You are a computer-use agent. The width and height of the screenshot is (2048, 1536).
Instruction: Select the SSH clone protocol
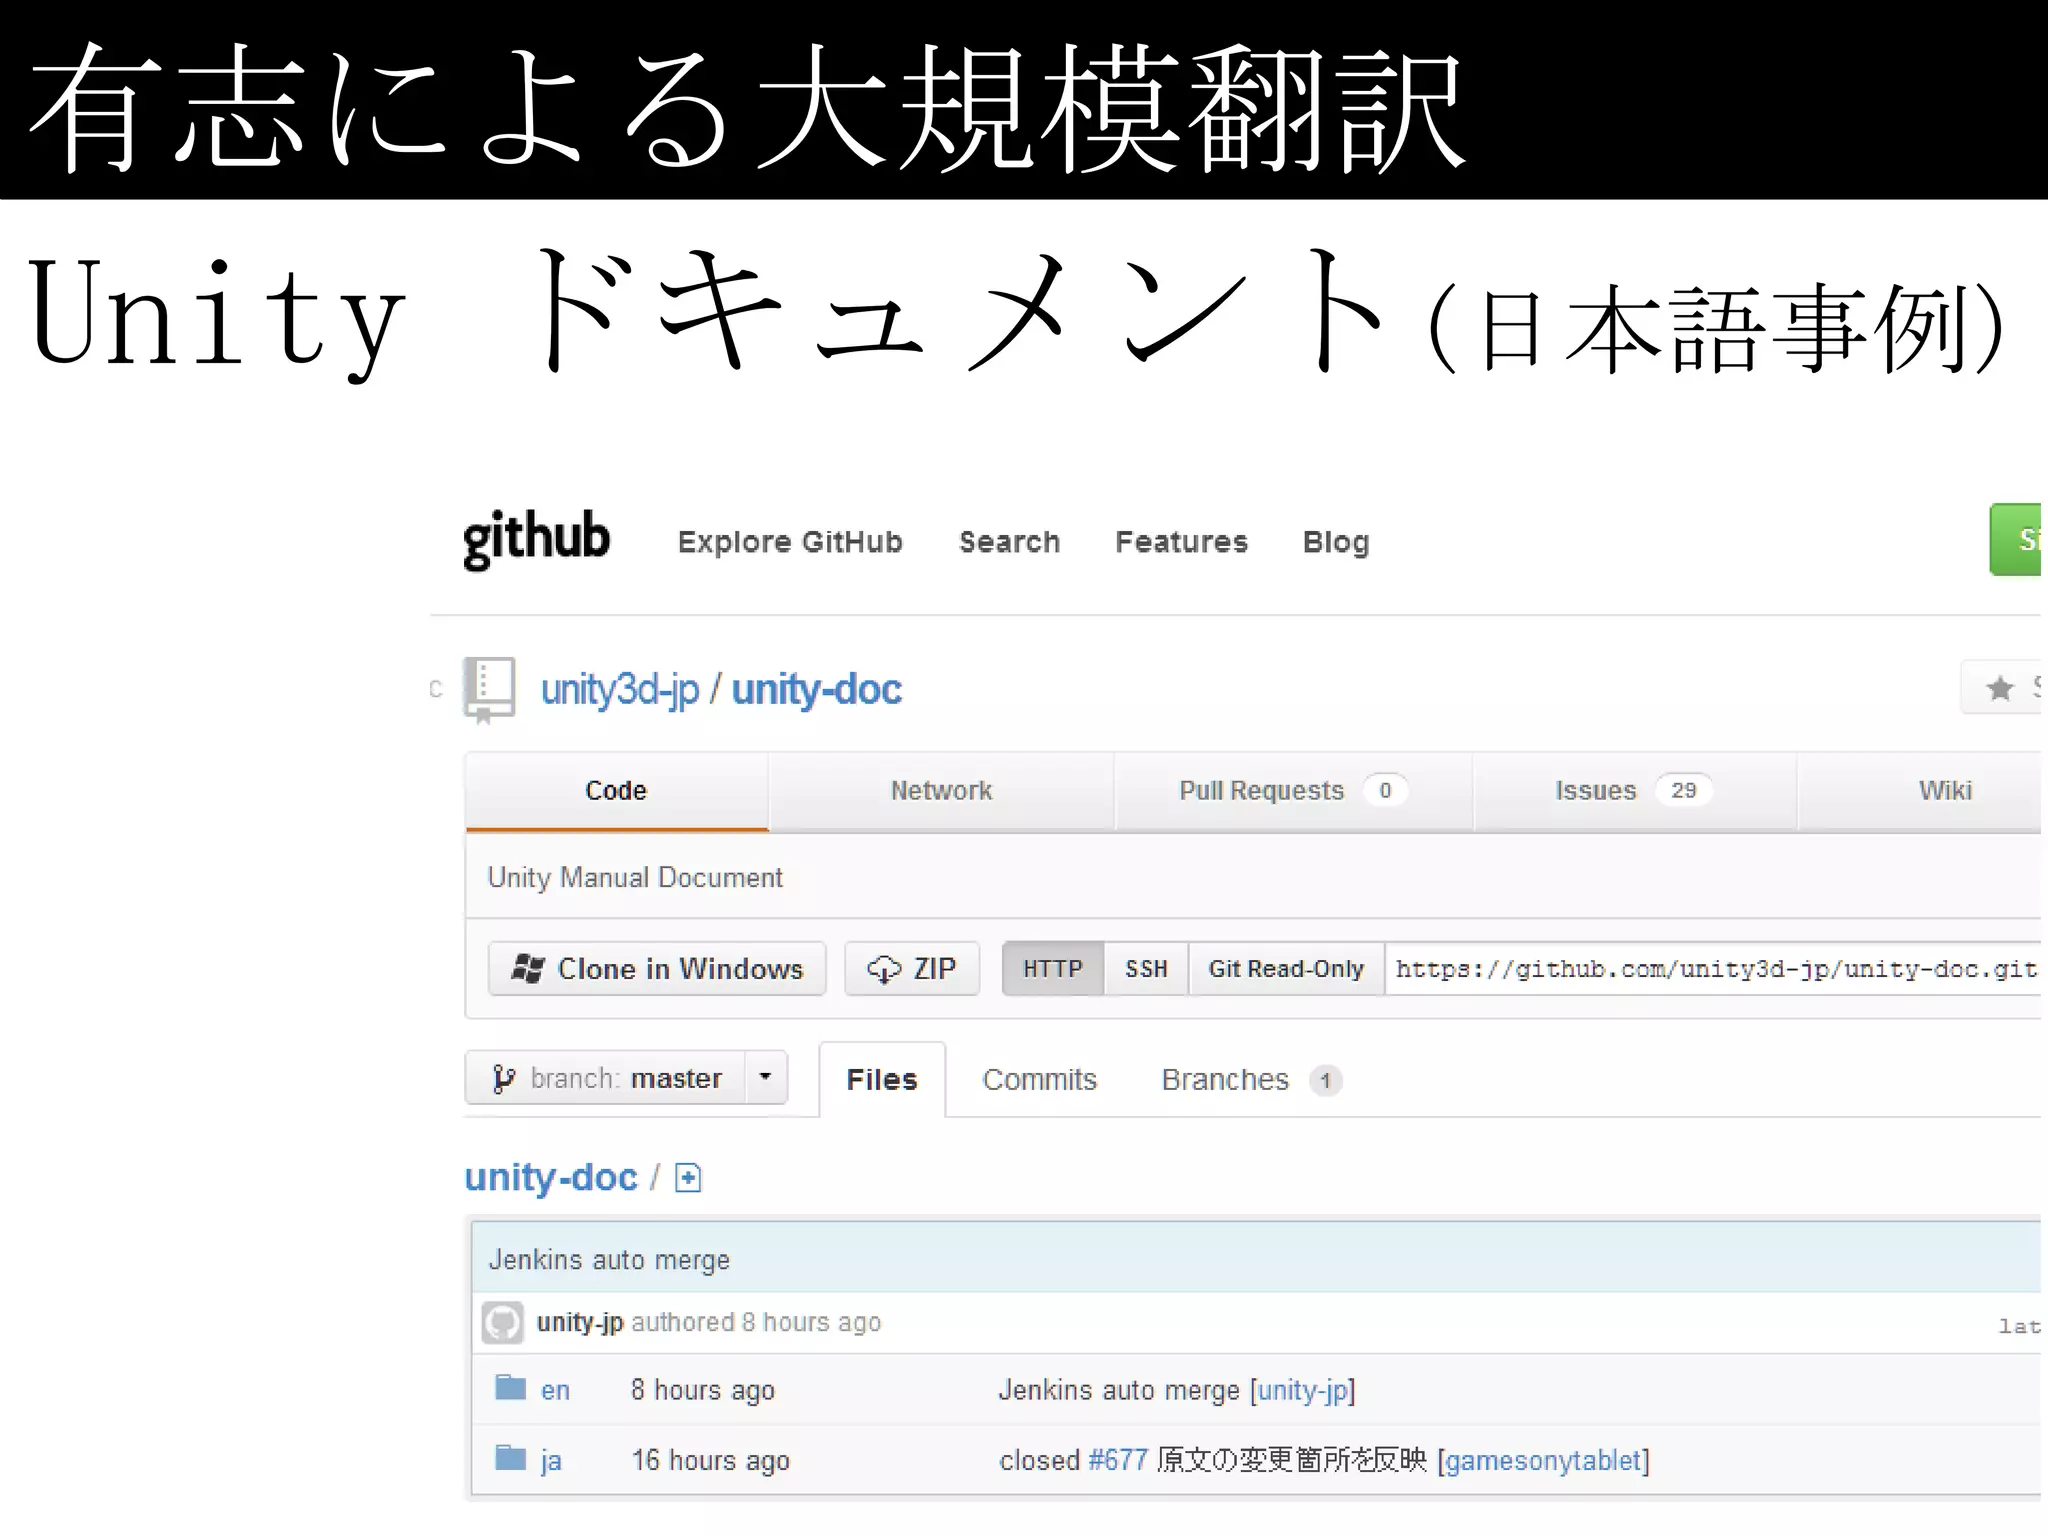tap(1146, 969)
